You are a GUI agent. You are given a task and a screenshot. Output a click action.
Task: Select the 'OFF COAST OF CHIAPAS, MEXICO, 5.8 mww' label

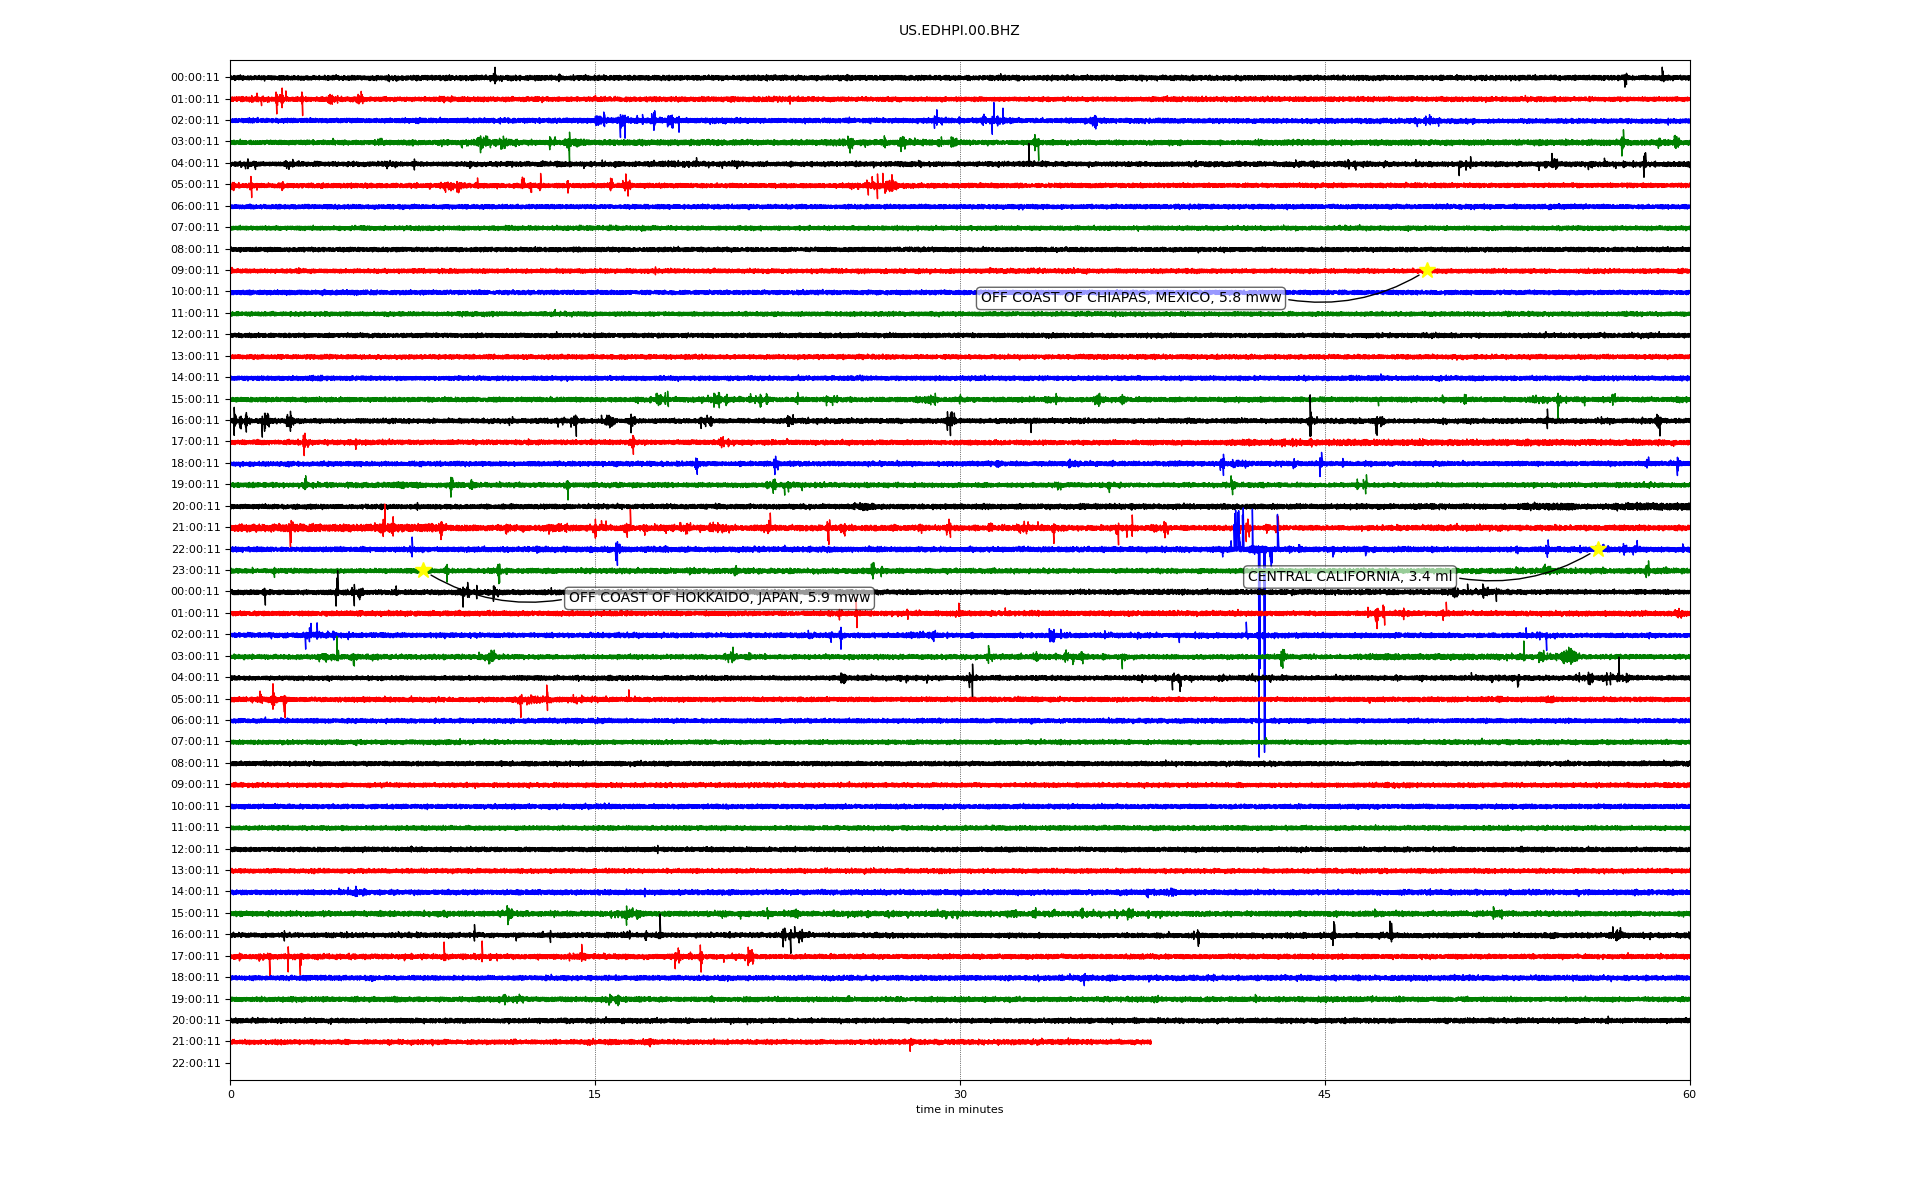coord(1130,298)
